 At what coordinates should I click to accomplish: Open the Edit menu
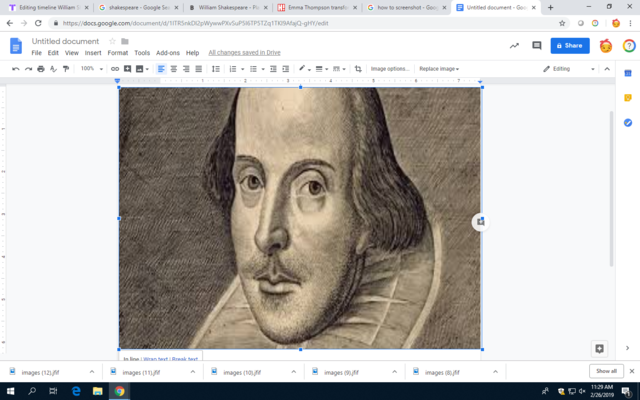53,53
